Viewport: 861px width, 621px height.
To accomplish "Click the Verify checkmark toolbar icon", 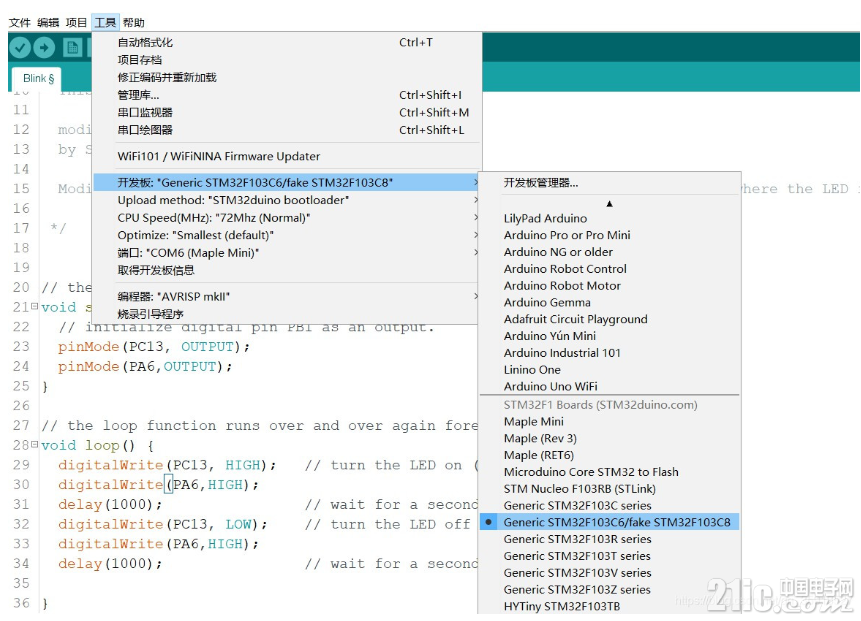I will click(20, 48).
